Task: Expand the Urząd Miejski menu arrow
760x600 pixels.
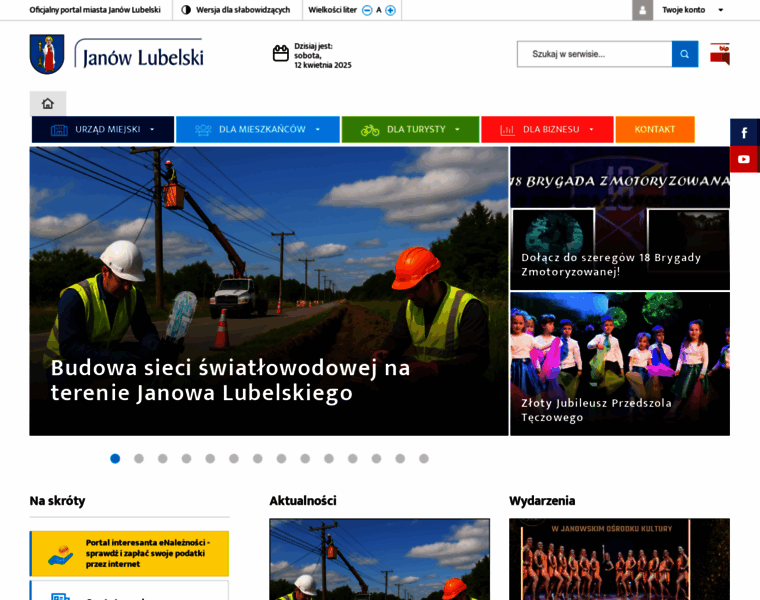Action: coord(152,129)
